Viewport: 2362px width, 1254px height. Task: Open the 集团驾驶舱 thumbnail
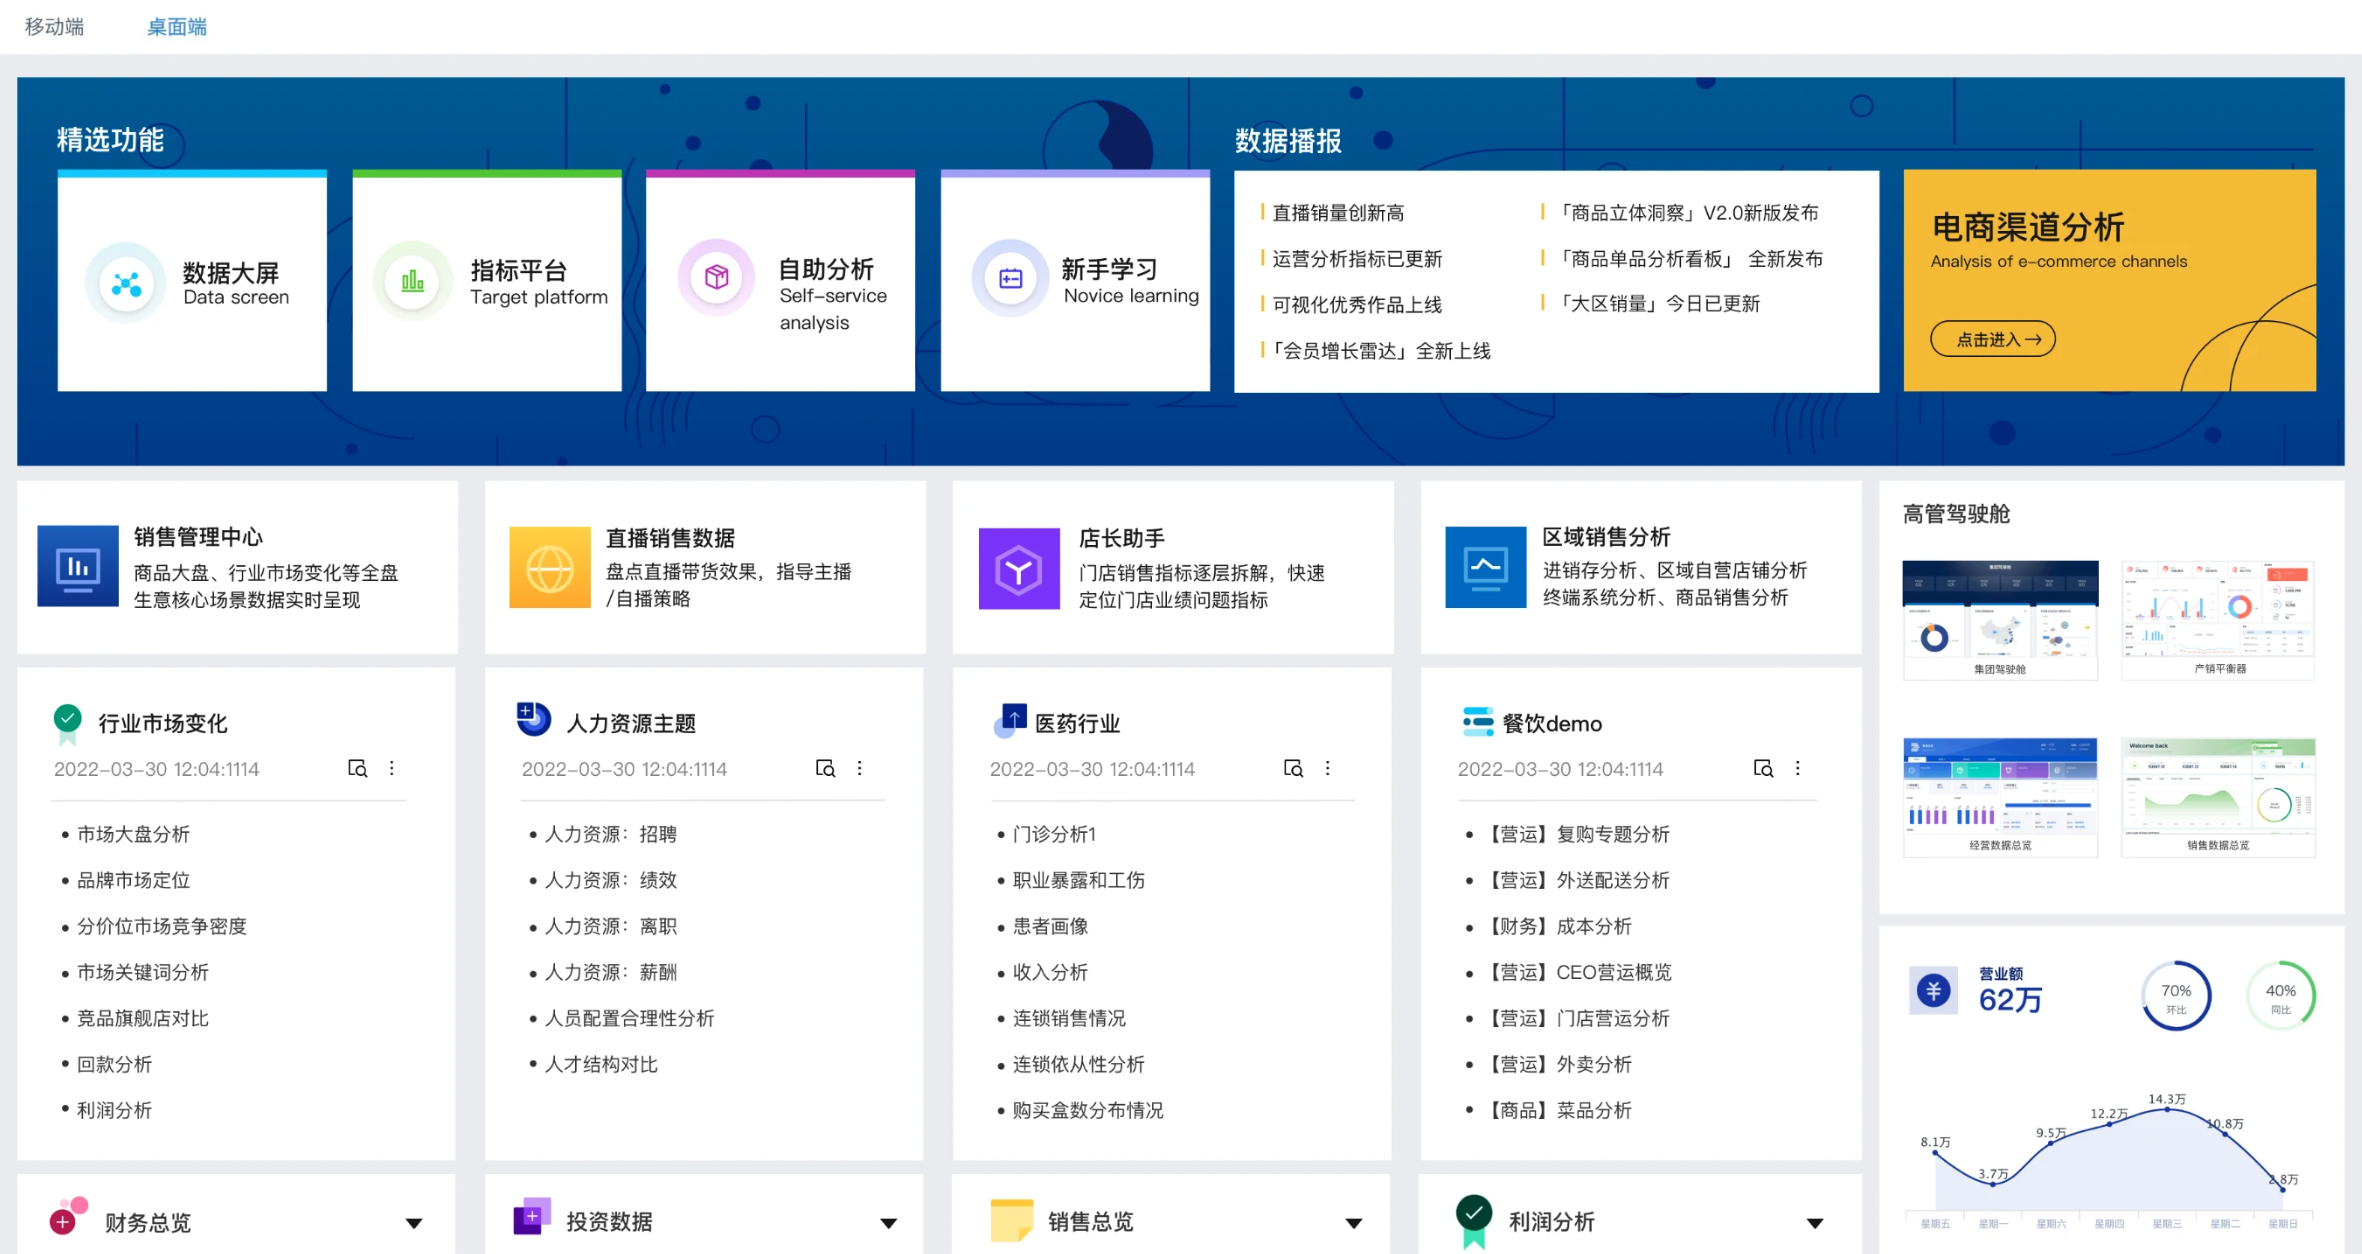(x=2000, y=619)
